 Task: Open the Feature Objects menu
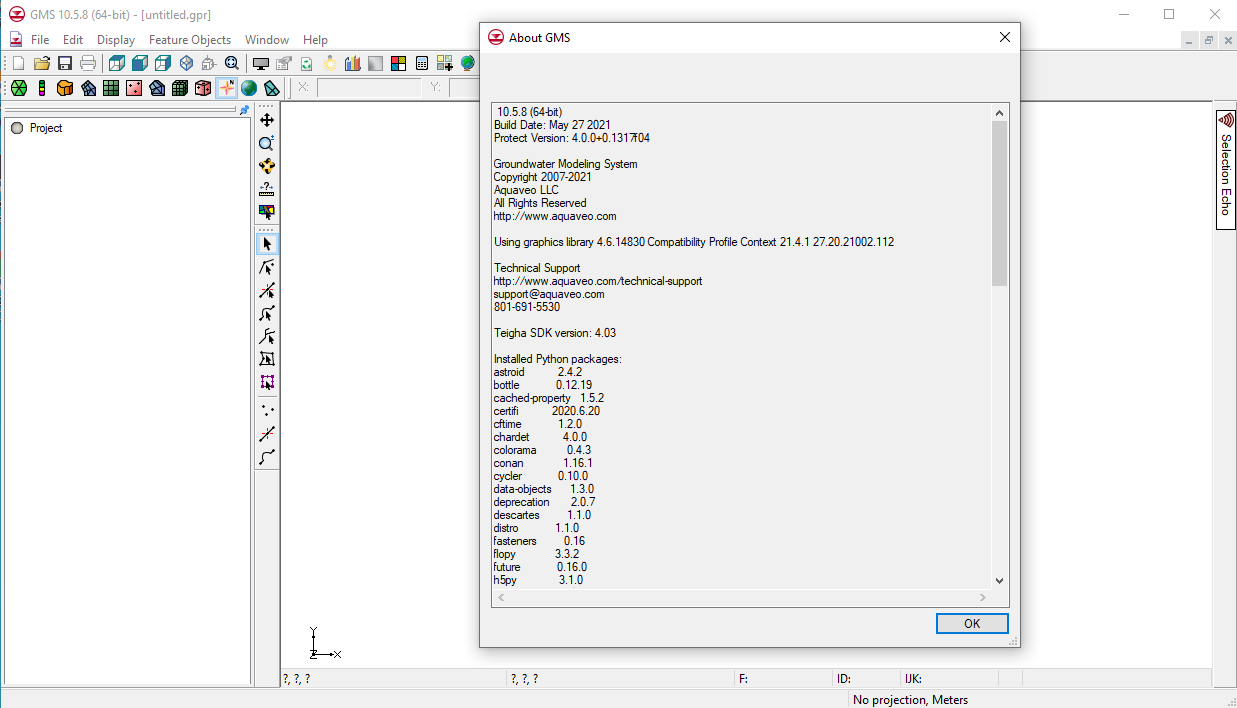[190, 40]
